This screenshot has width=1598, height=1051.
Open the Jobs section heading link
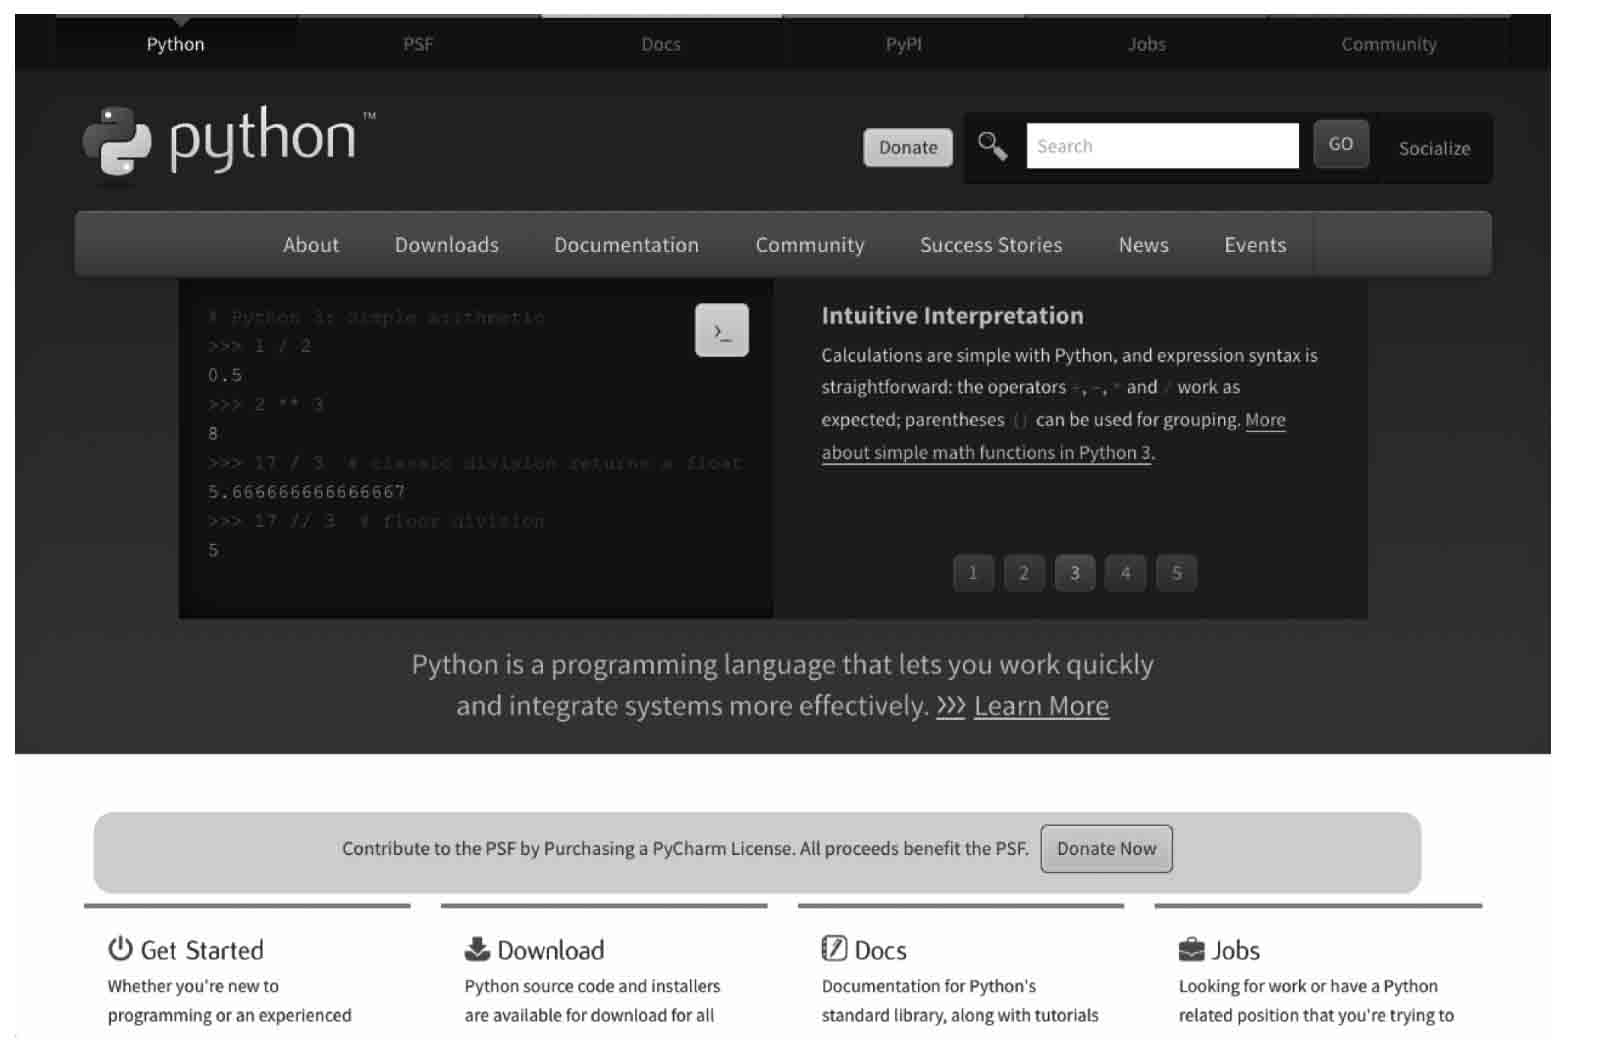click(x=1236, y=950)
